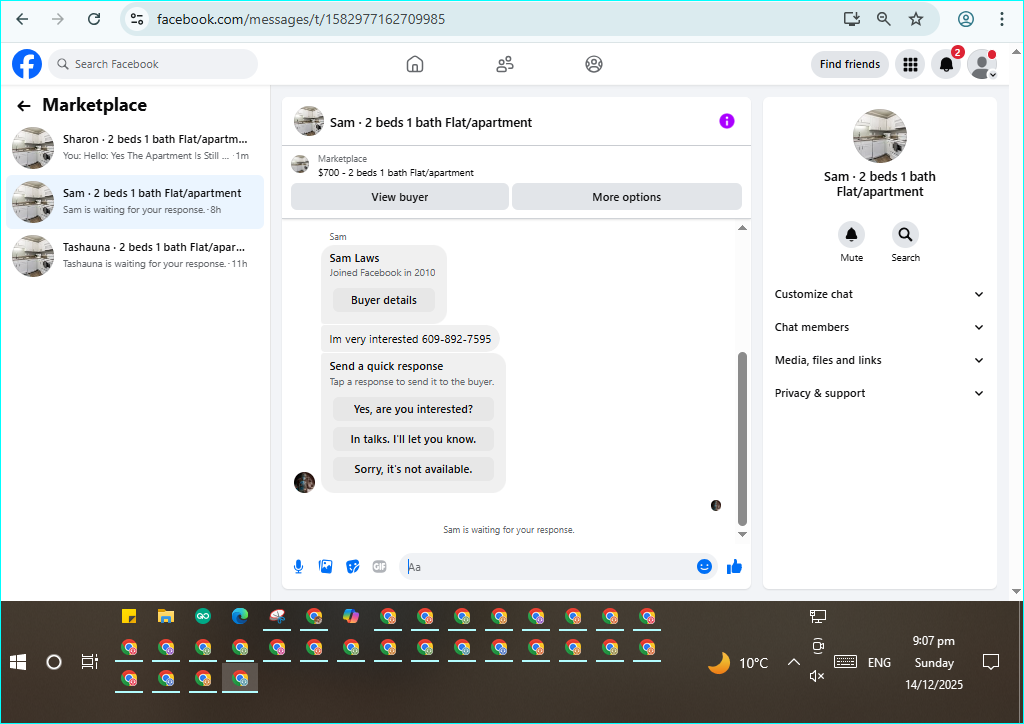Go to the Facebook Home icon
Viewport: 1024px width, 724px height.
(415, 64)
